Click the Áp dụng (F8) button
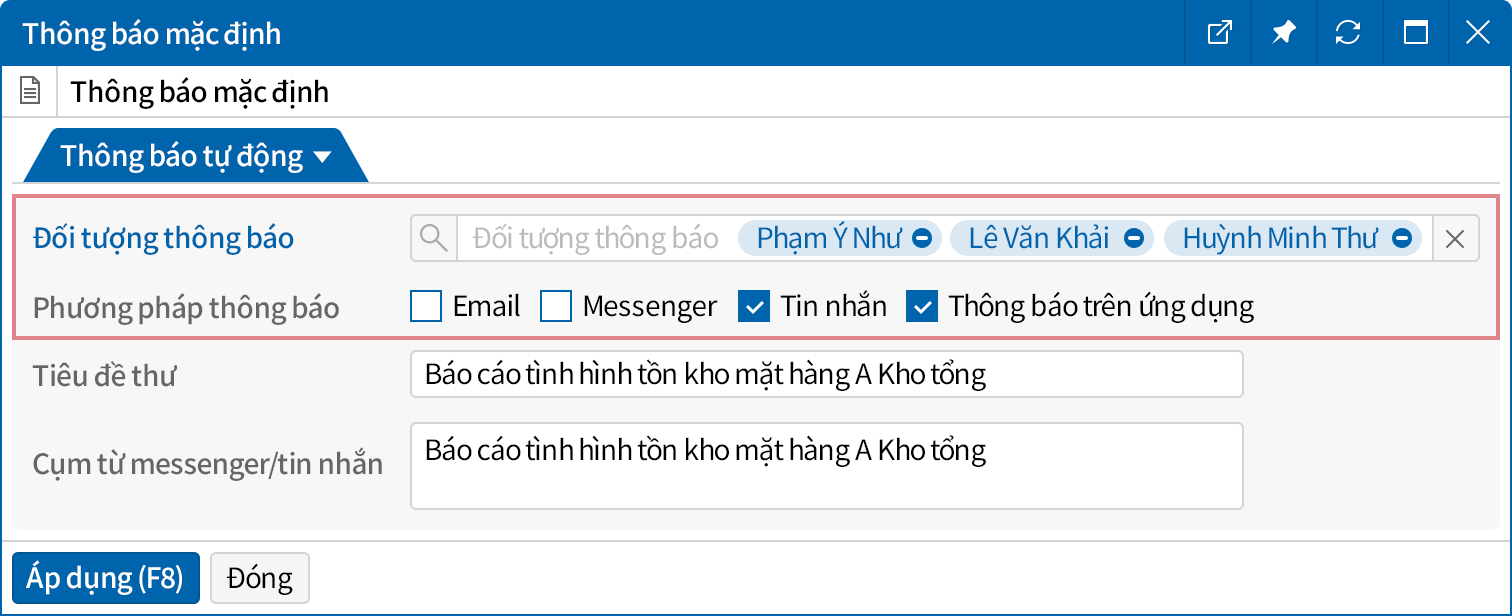 point(105,577)
